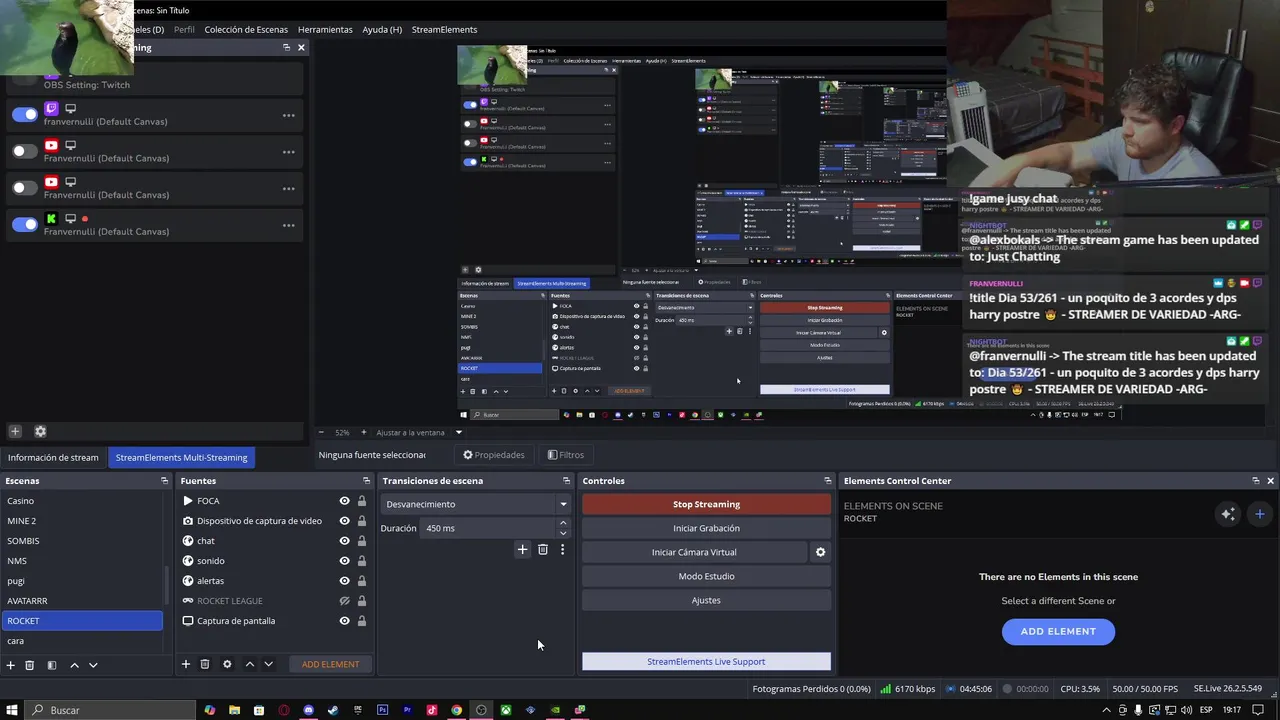Move the selected source up in Fuentes

(x=249, y=664)
